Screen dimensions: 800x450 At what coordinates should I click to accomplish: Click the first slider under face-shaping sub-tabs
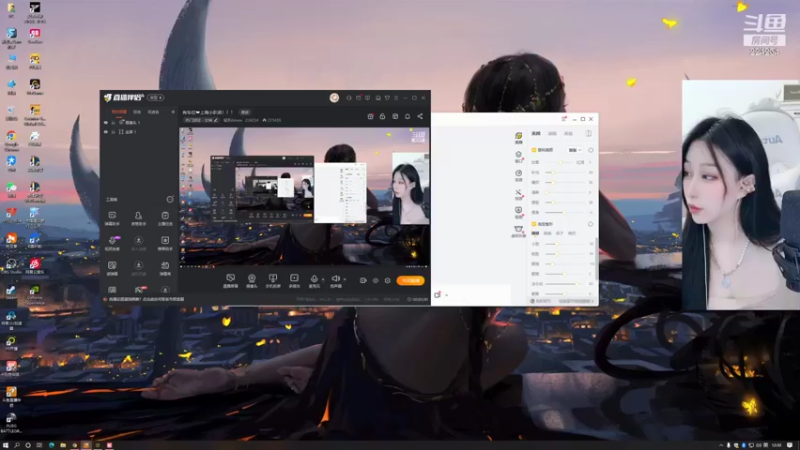[x=564, y=244]
